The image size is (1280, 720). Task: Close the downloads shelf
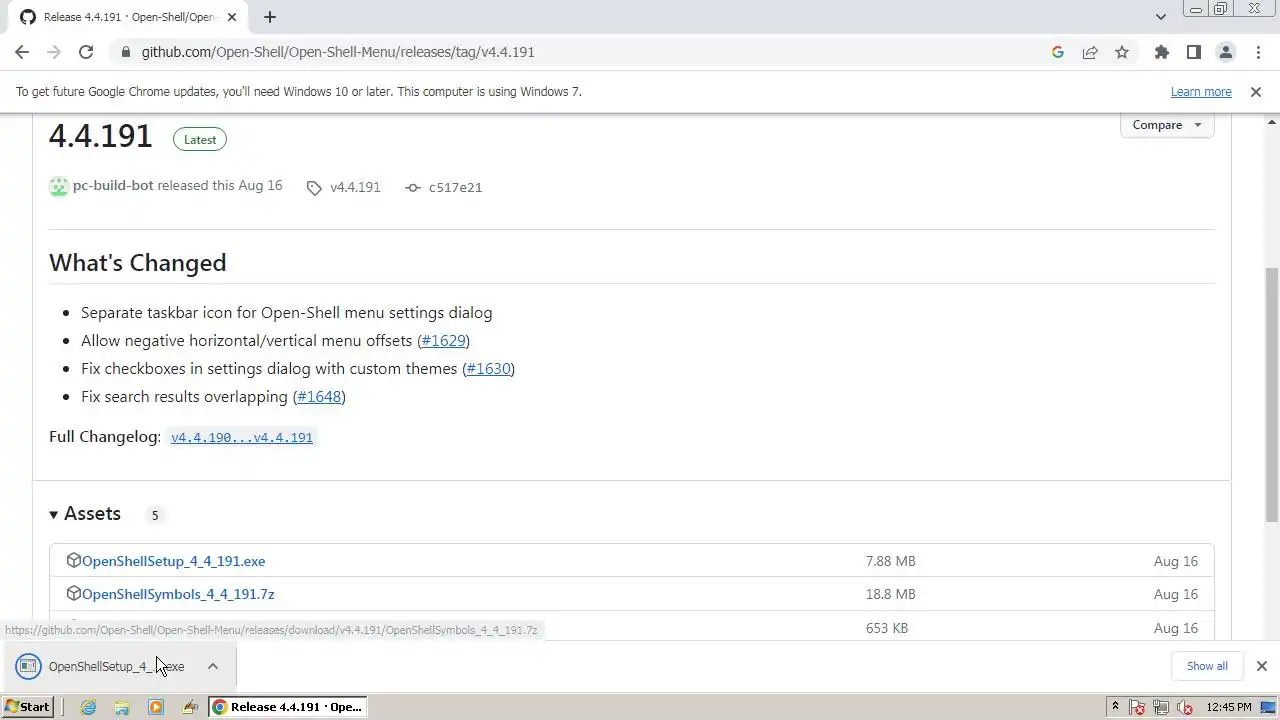[1261, 666]
